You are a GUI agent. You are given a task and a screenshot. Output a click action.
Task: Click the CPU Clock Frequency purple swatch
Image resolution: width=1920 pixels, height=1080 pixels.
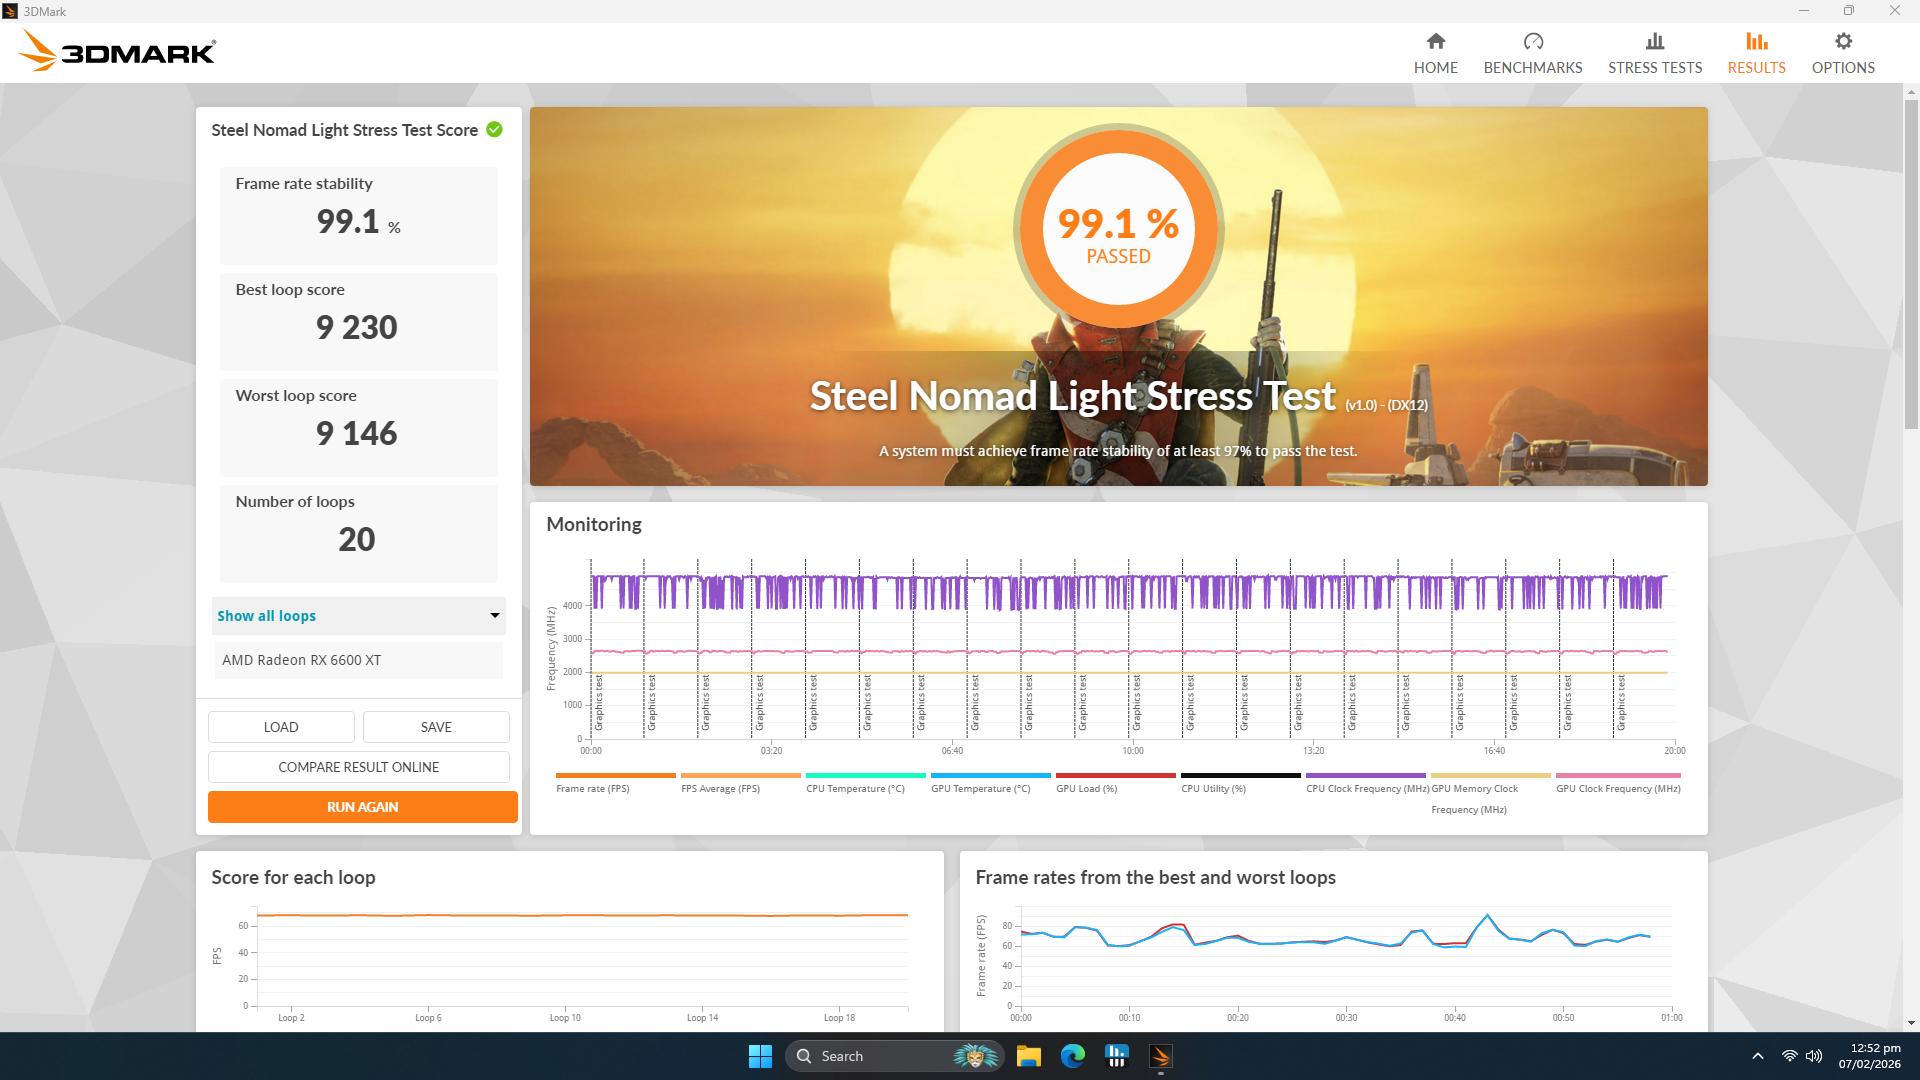(x=1366, y=775)
